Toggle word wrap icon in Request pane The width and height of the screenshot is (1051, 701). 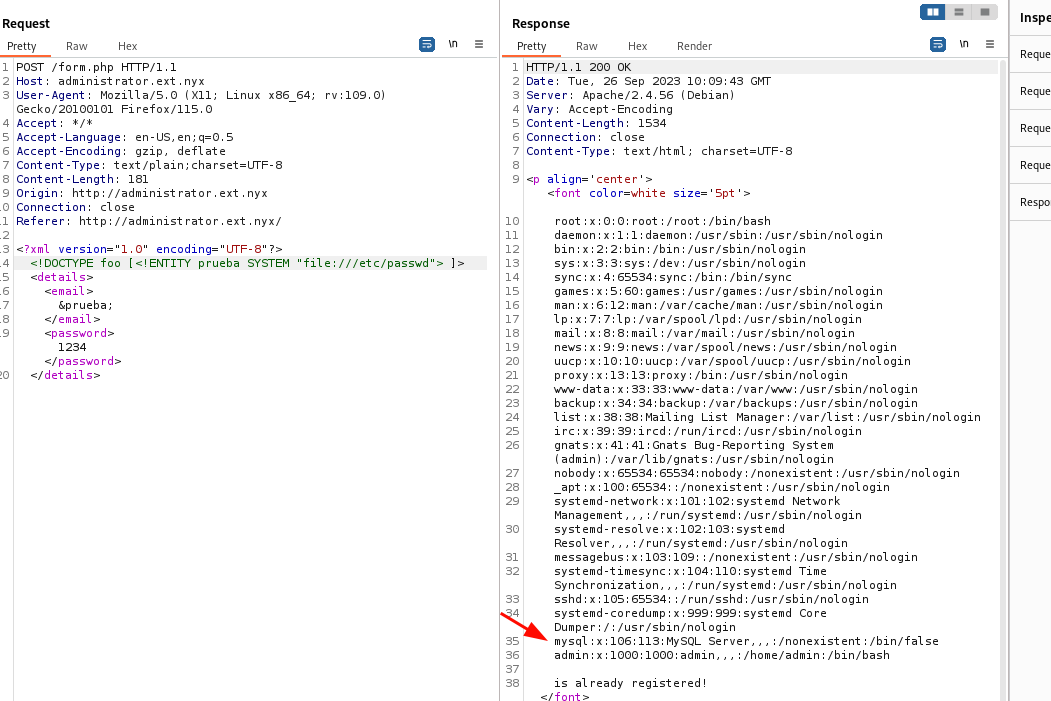point(426,44)
